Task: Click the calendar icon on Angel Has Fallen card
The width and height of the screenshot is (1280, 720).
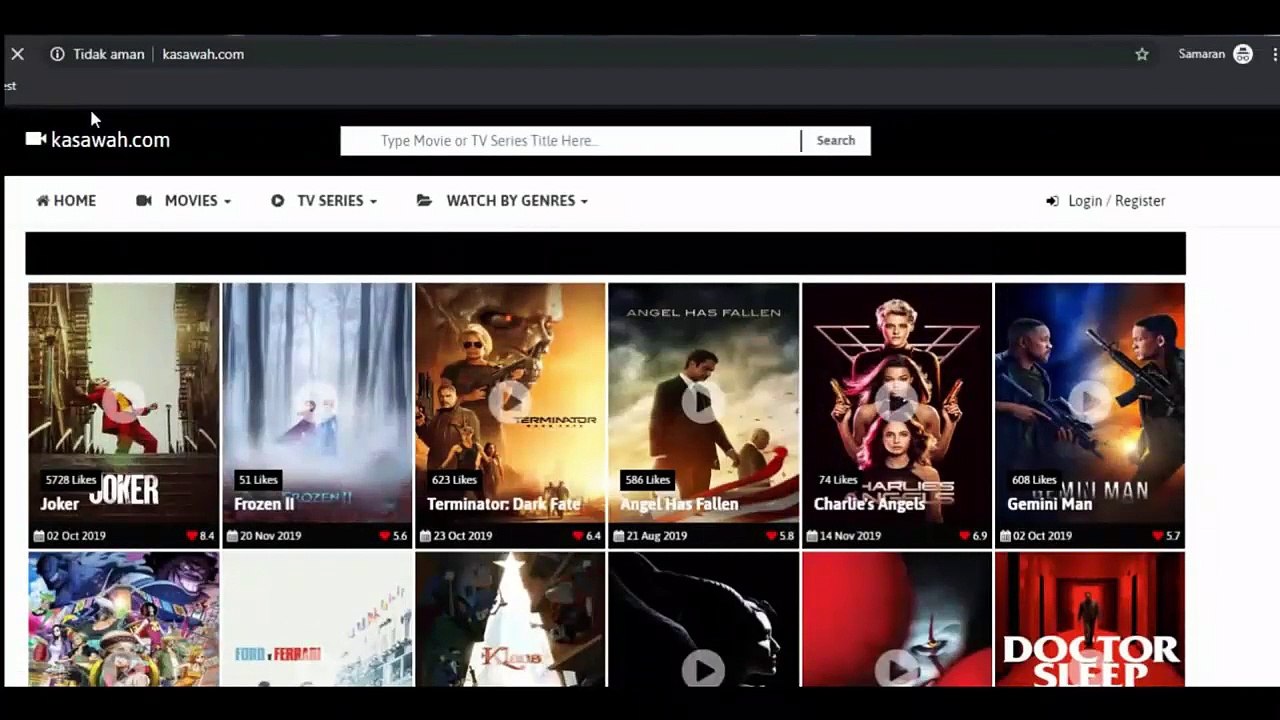Action: coord(618,536)
